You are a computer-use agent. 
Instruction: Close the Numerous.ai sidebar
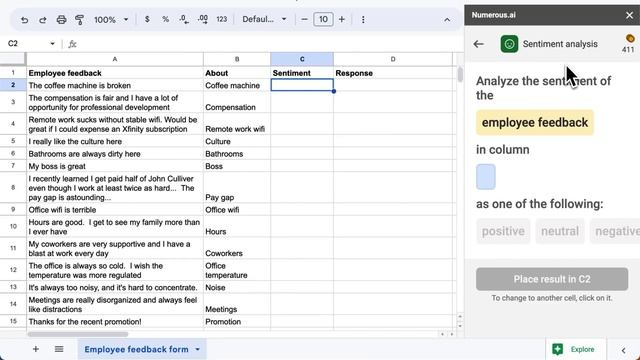click(629, 15)
